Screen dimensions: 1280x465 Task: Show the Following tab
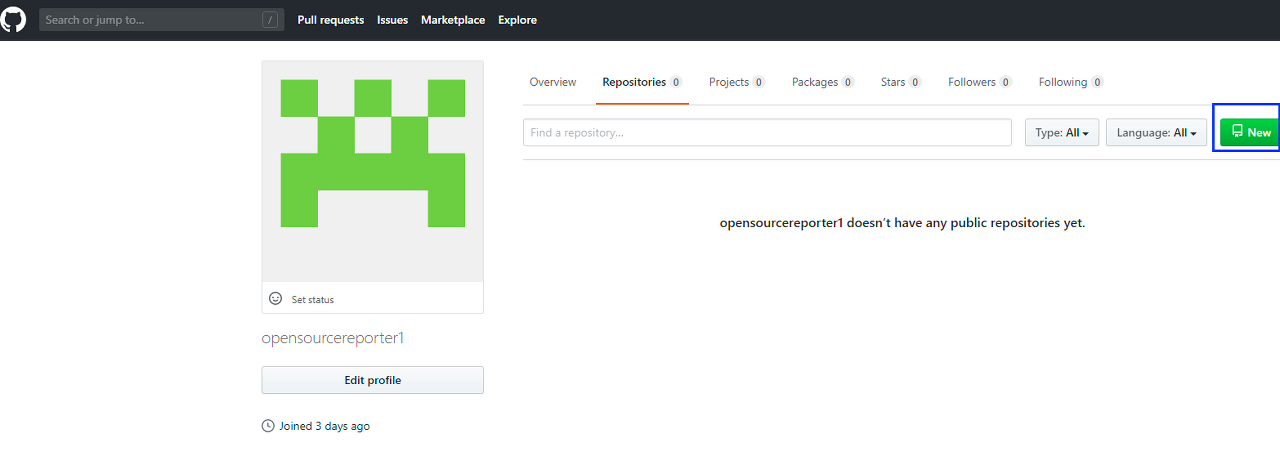(1071, 82)
